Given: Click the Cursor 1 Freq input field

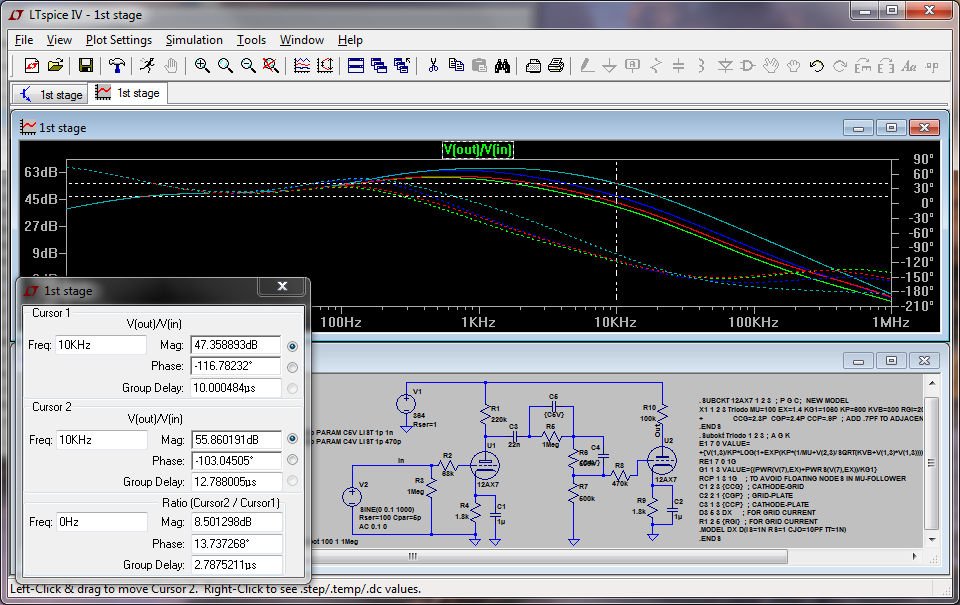Looking at the screenshot, I should coord(101,345).
